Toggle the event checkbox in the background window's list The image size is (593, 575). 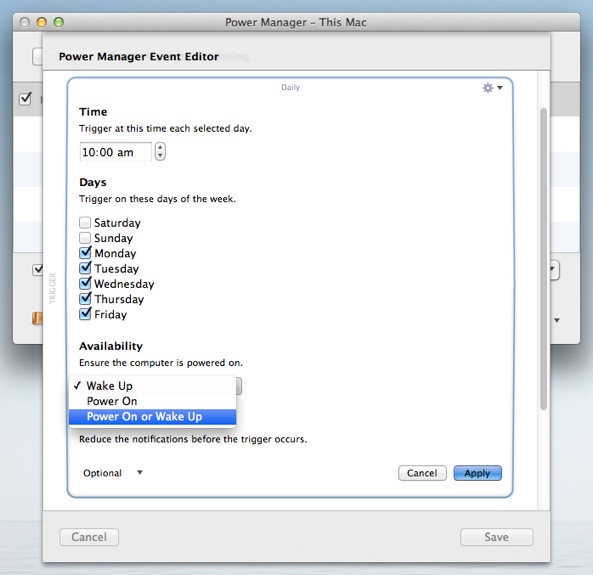pyautogui.click(x=25, y=99)
